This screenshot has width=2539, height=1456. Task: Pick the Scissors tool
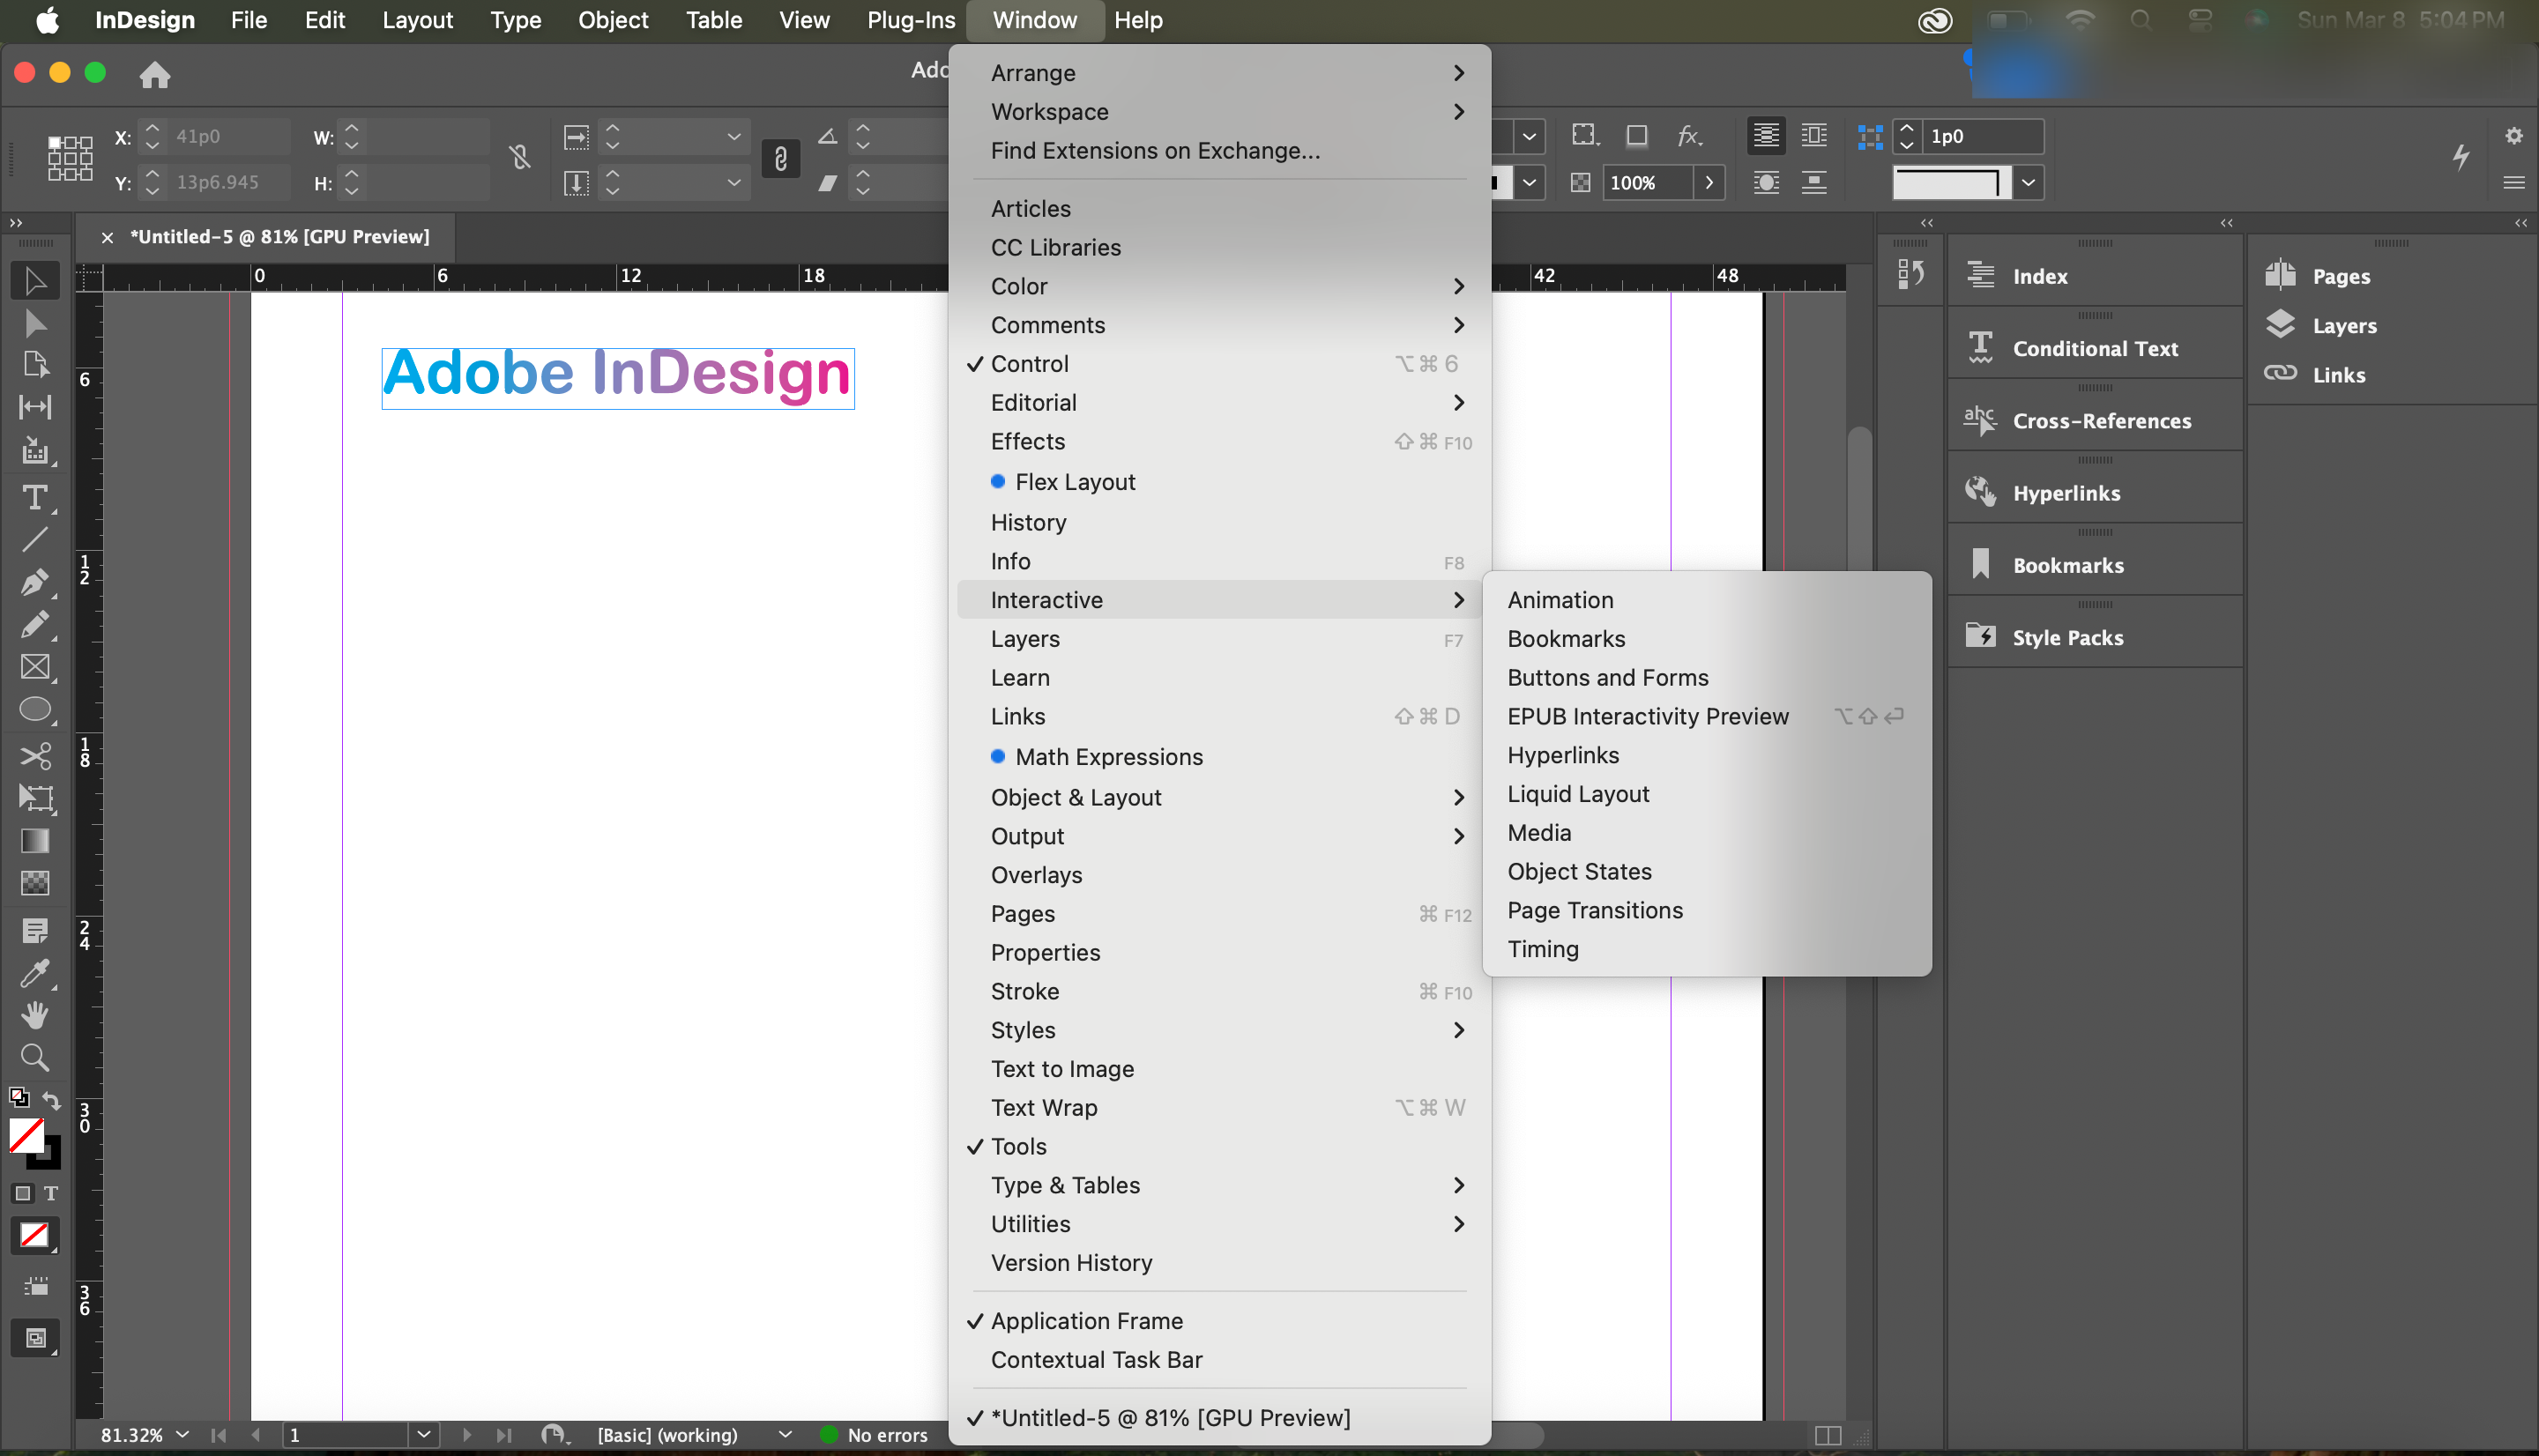[34, 755]
